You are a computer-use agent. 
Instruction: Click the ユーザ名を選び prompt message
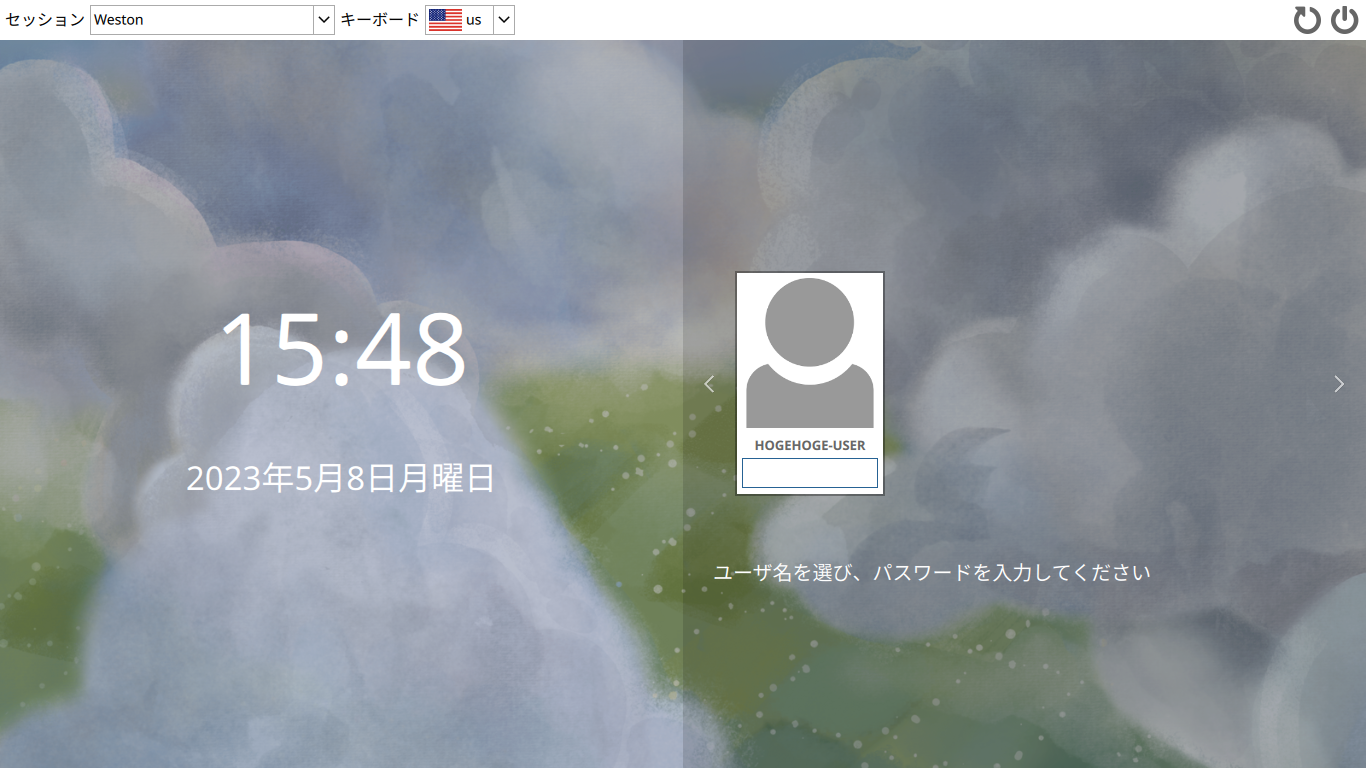pyautogui.click(x=932, y=573)
